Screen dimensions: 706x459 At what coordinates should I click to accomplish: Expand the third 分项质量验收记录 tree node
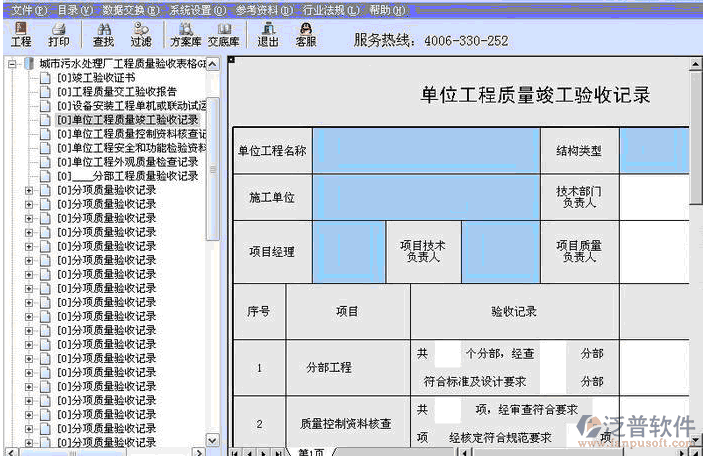click(29, 218)
